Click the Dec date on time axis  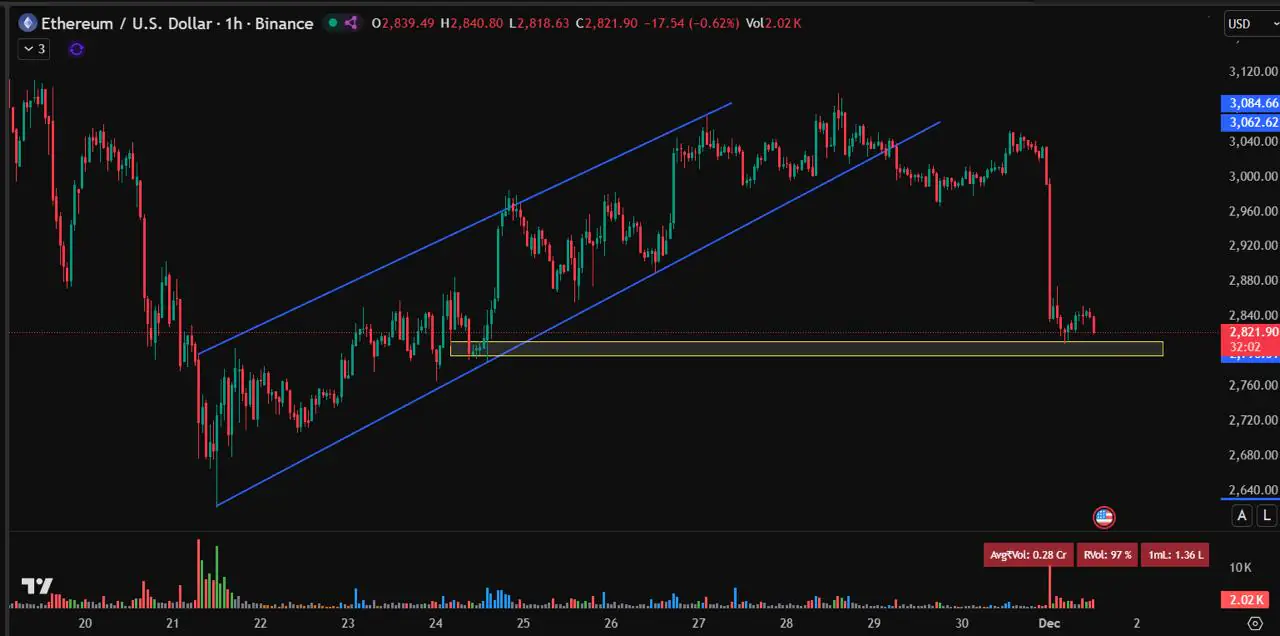click(1049, 623)
